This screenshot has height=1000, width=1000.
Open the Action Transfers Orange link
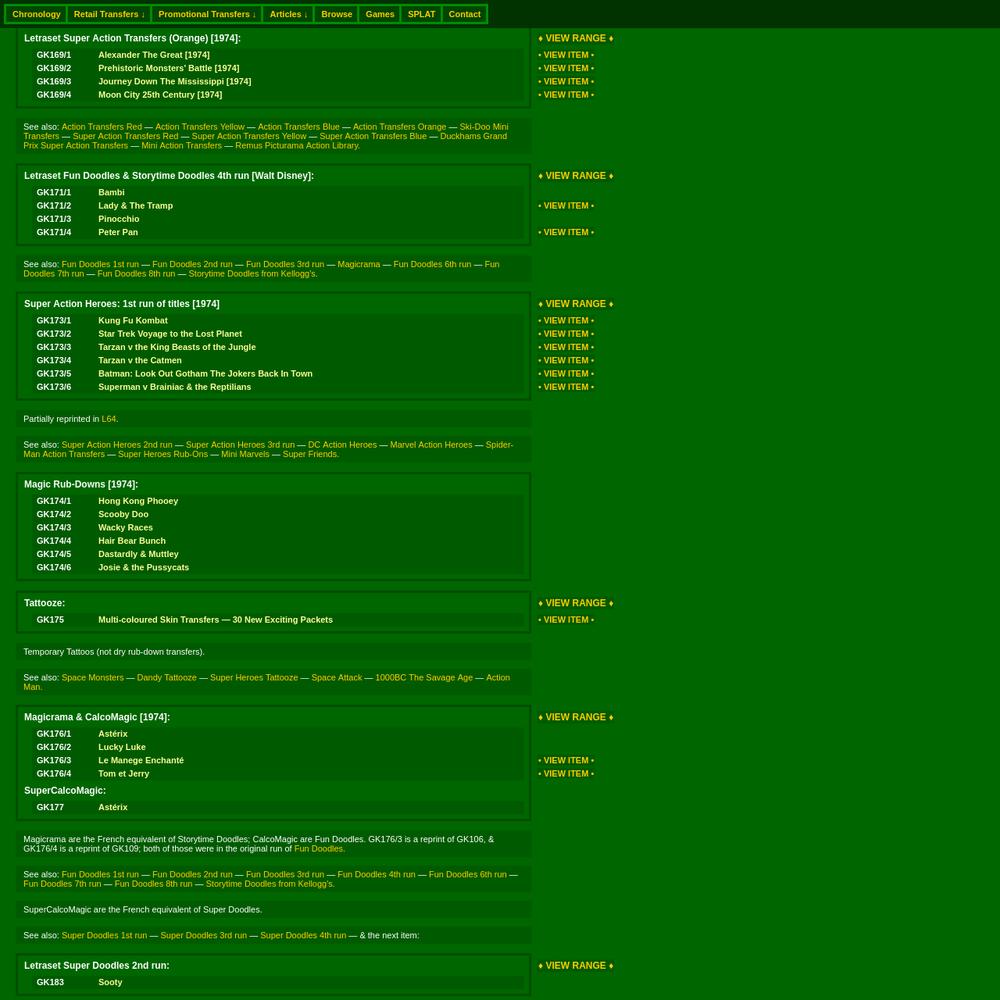point(399,127)
